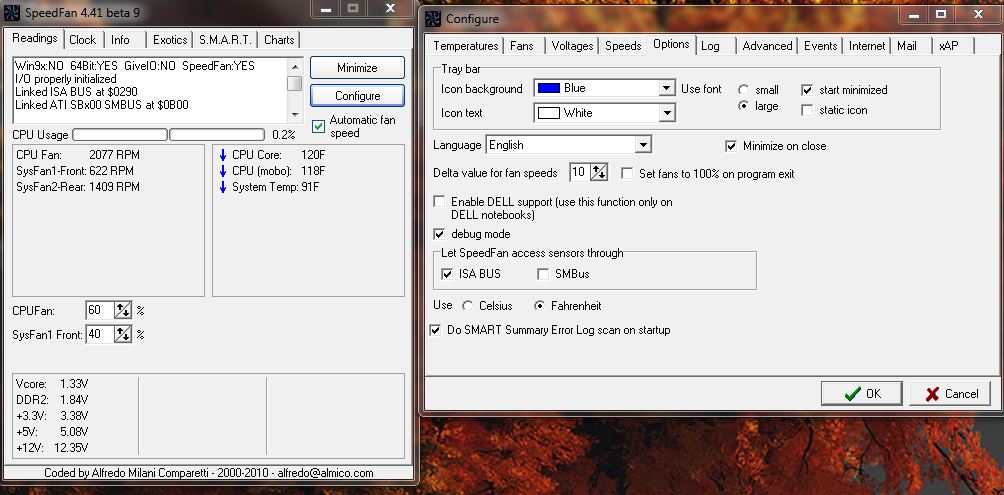Viewport: 1004px width, 495px height.
Task: Confirm settings with the OK button
Action: 861,394
